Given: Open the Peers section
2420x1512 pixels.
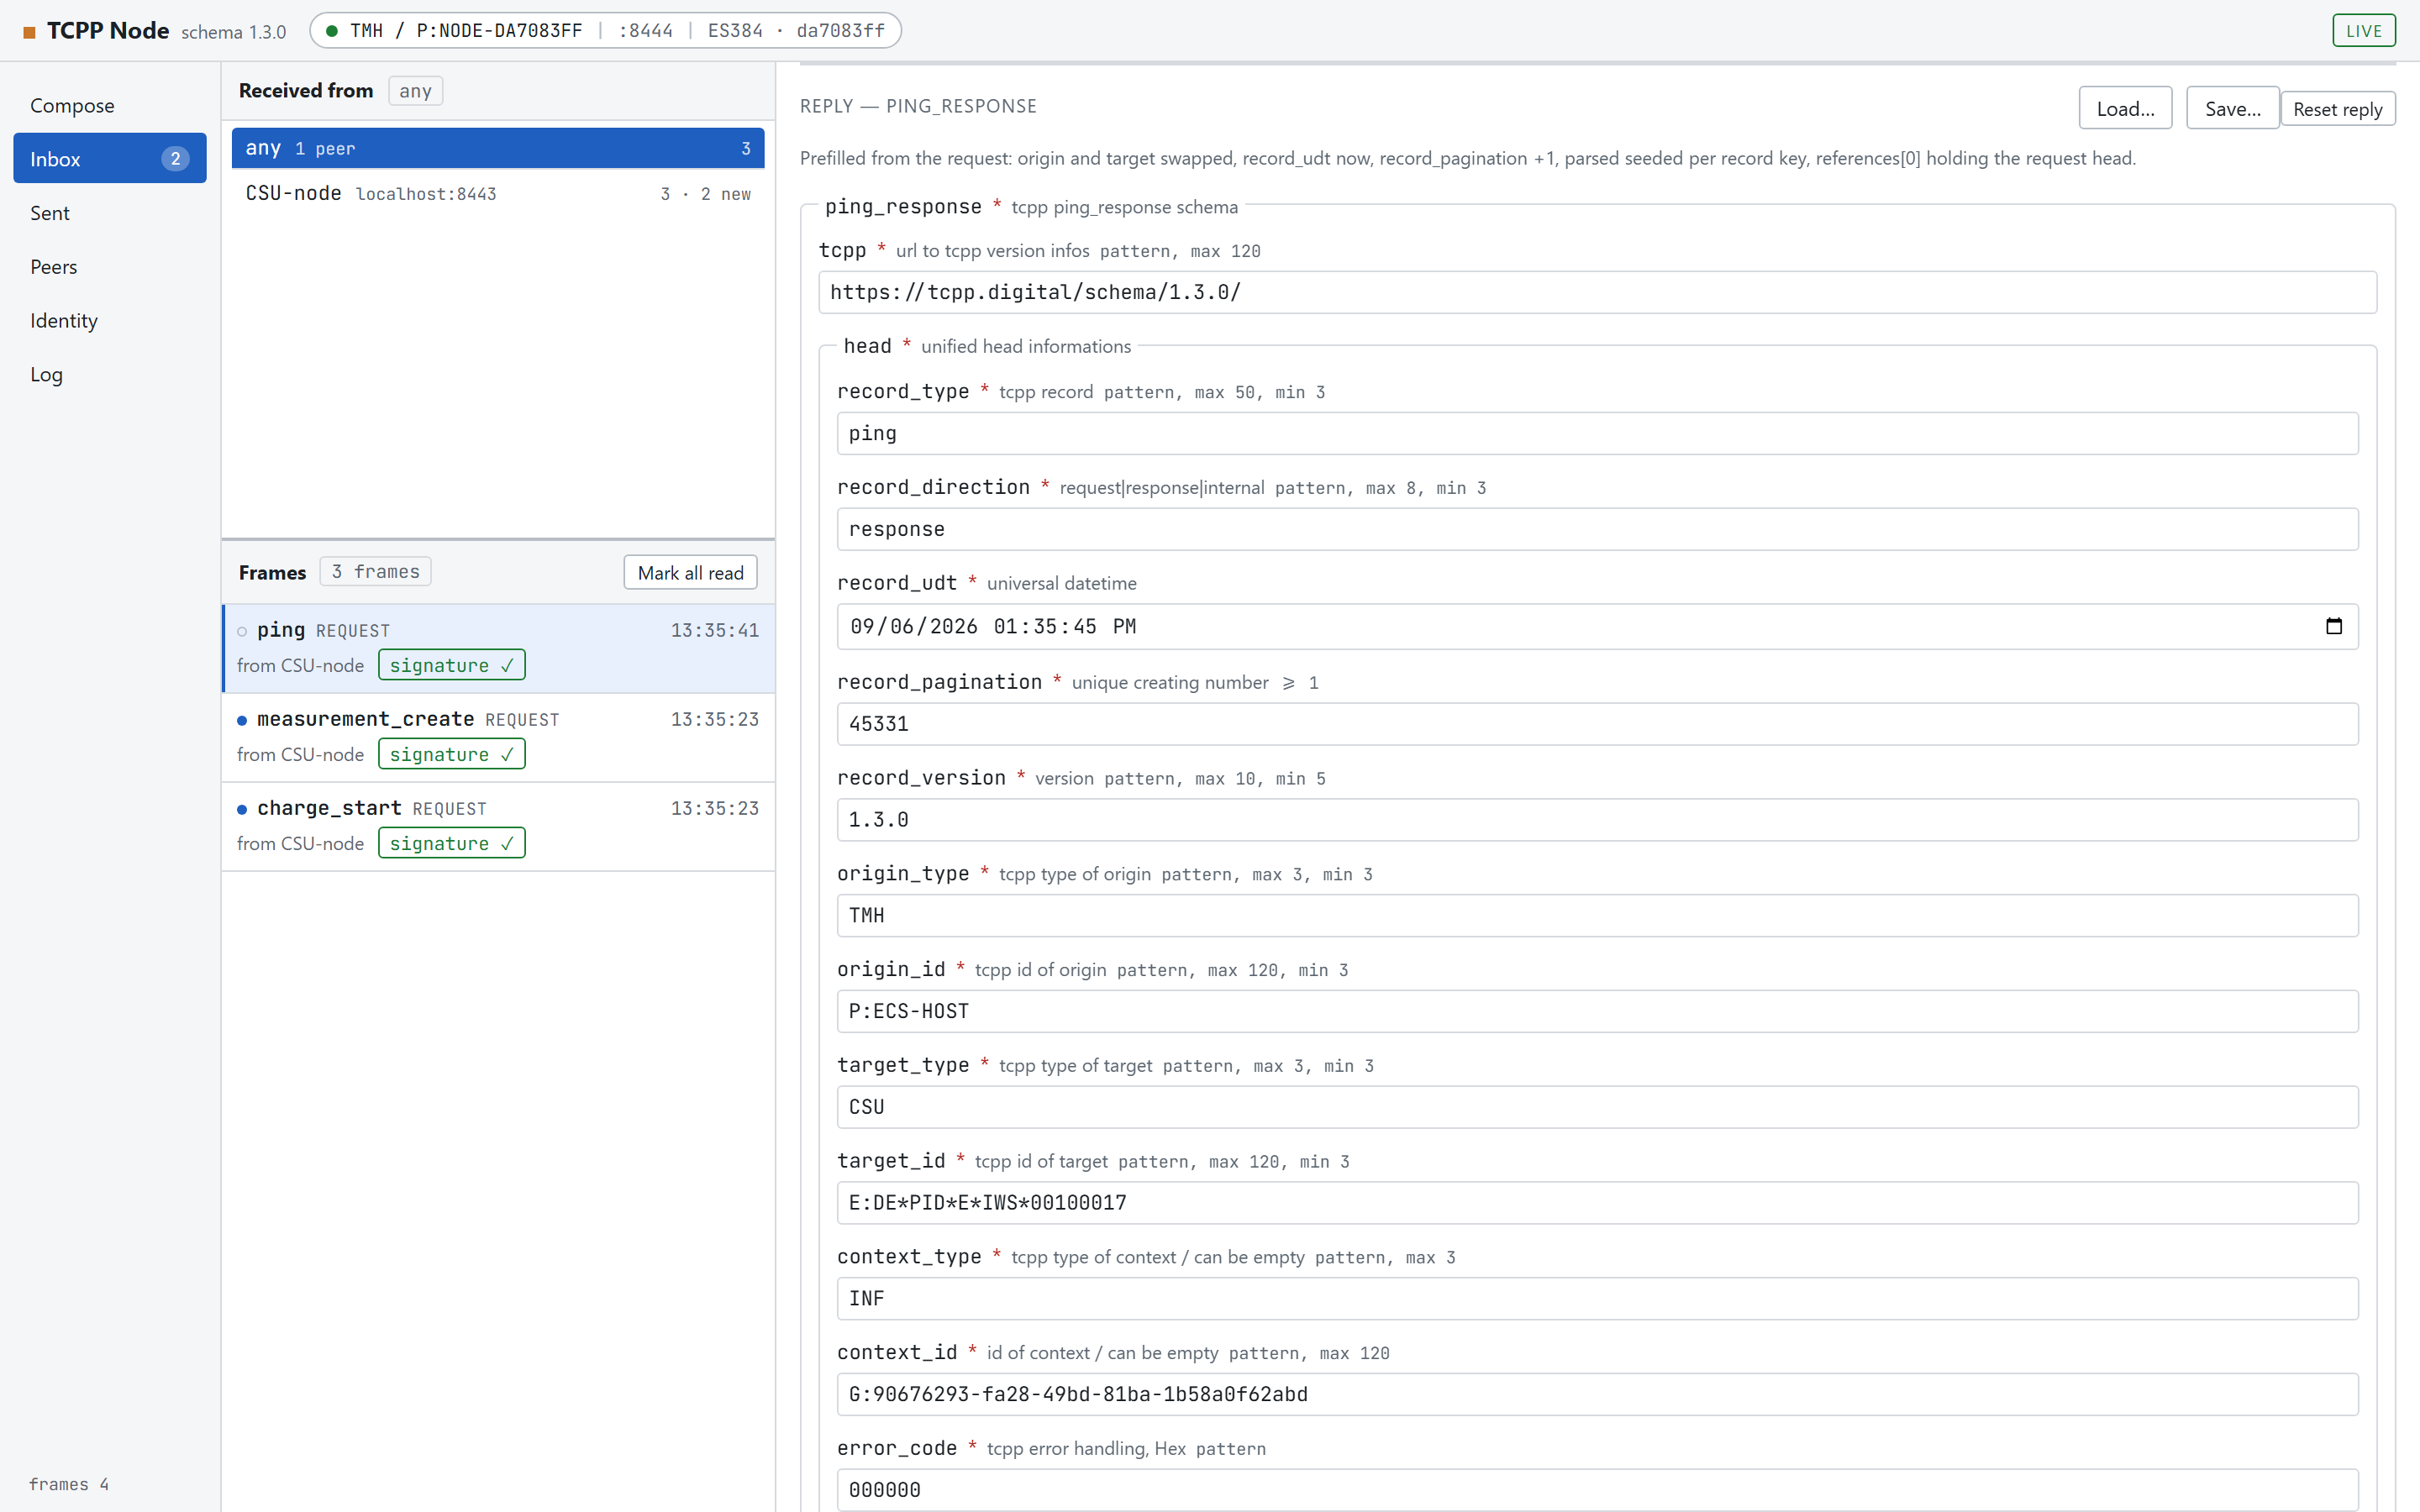Looking at the screenshot, I should coord(110,267).
